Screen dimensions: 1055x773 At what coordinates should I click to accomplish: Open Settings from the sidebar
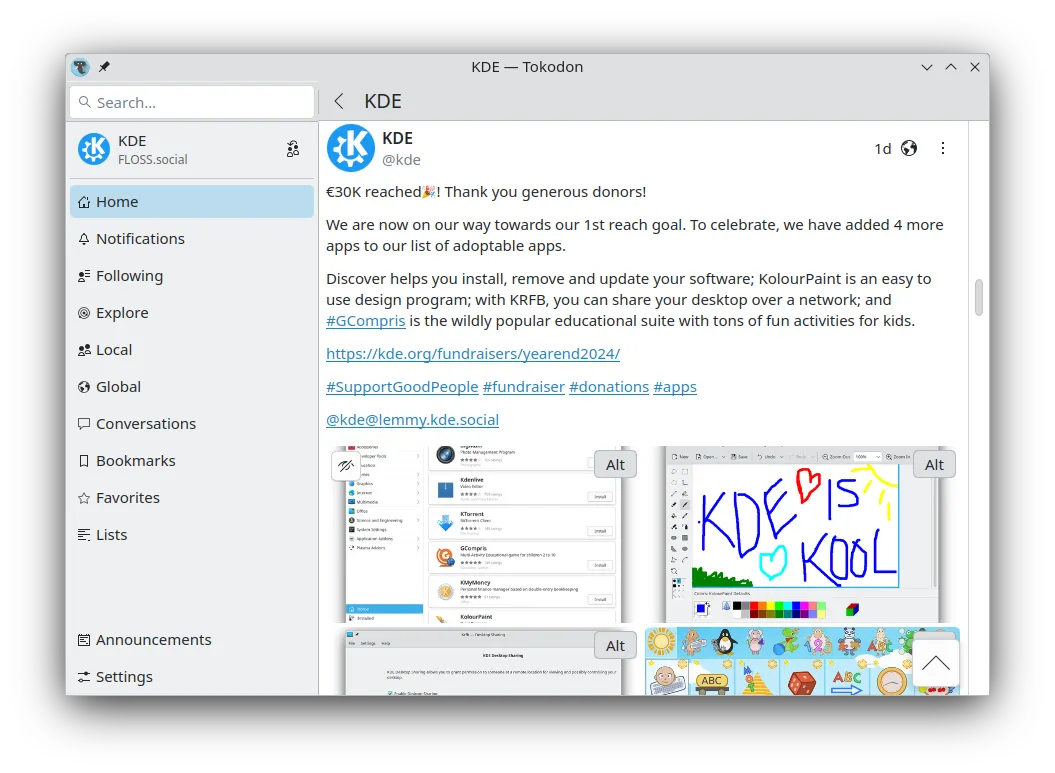coord(124,677)
